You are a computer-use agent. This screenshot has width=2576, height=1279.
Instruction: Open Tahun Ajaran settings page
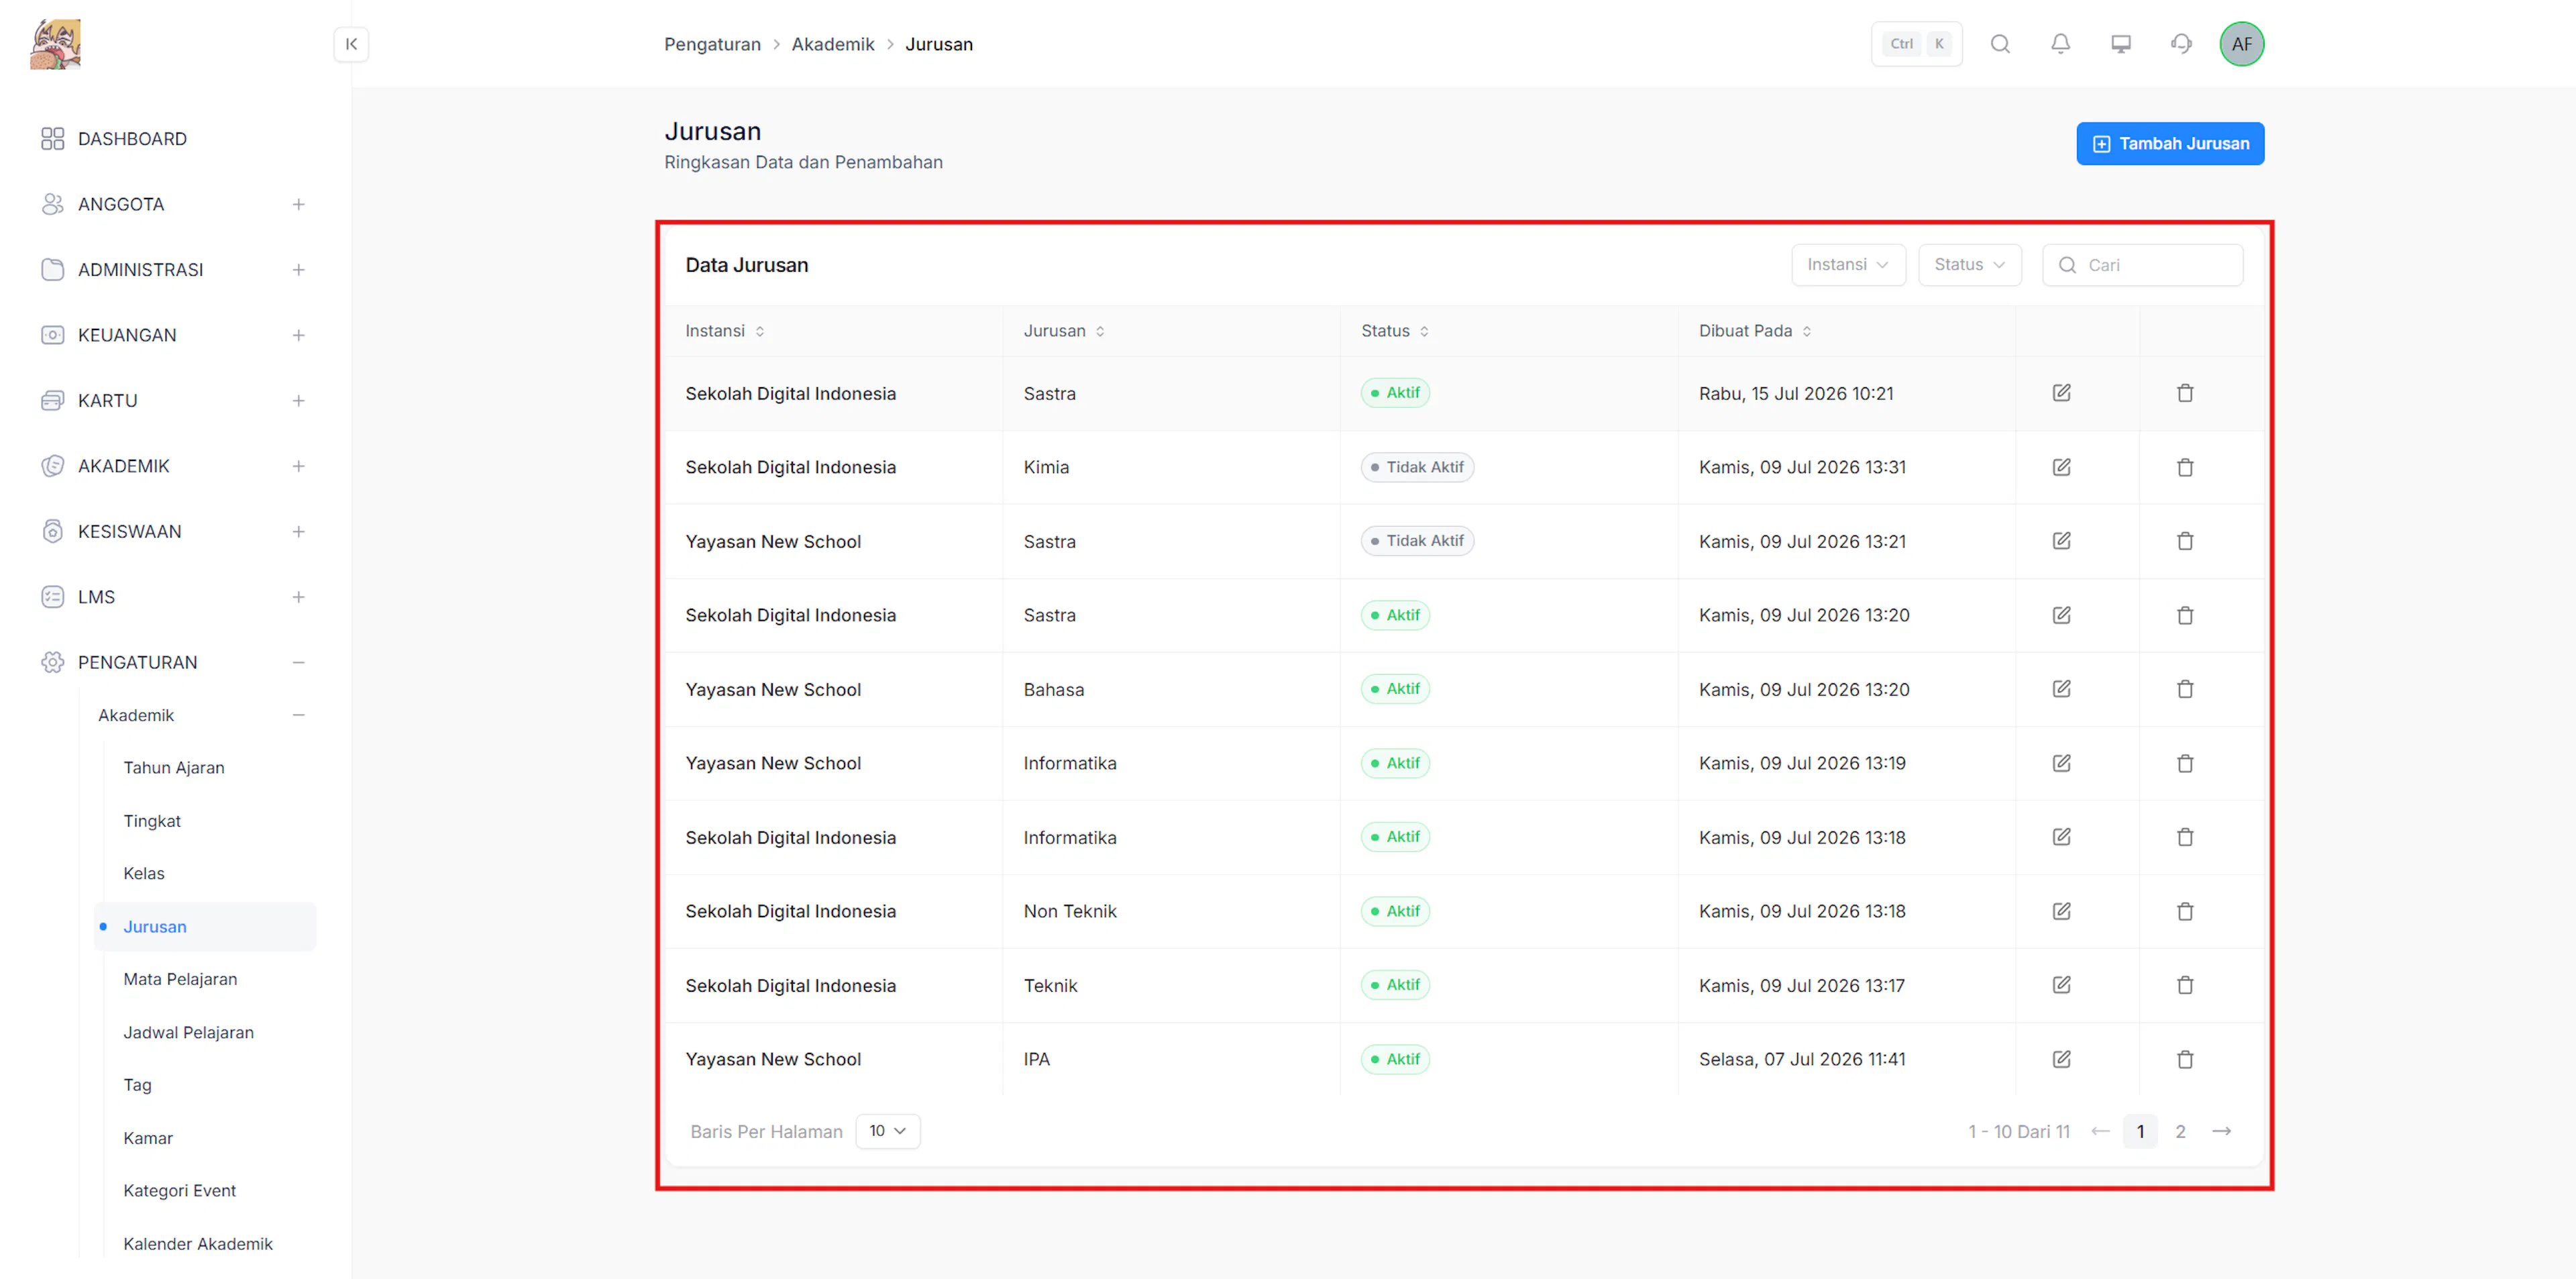point(174,768)
